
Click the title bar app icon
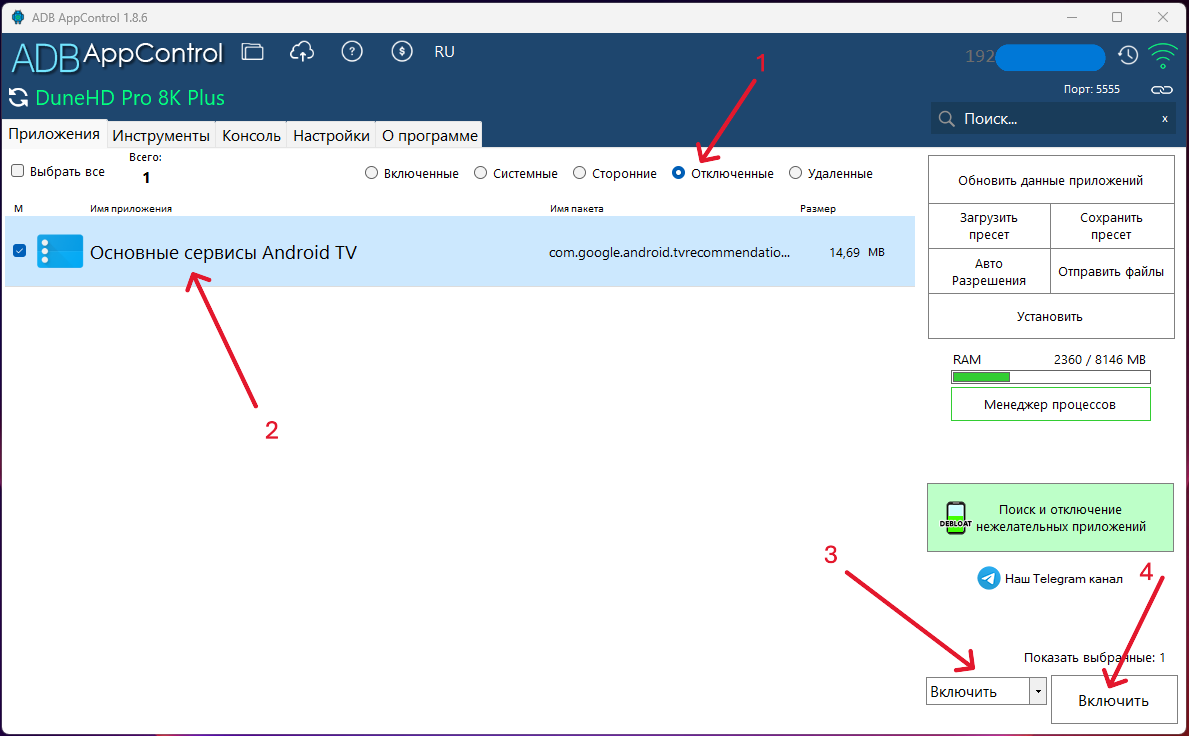[x=18, y=17]
